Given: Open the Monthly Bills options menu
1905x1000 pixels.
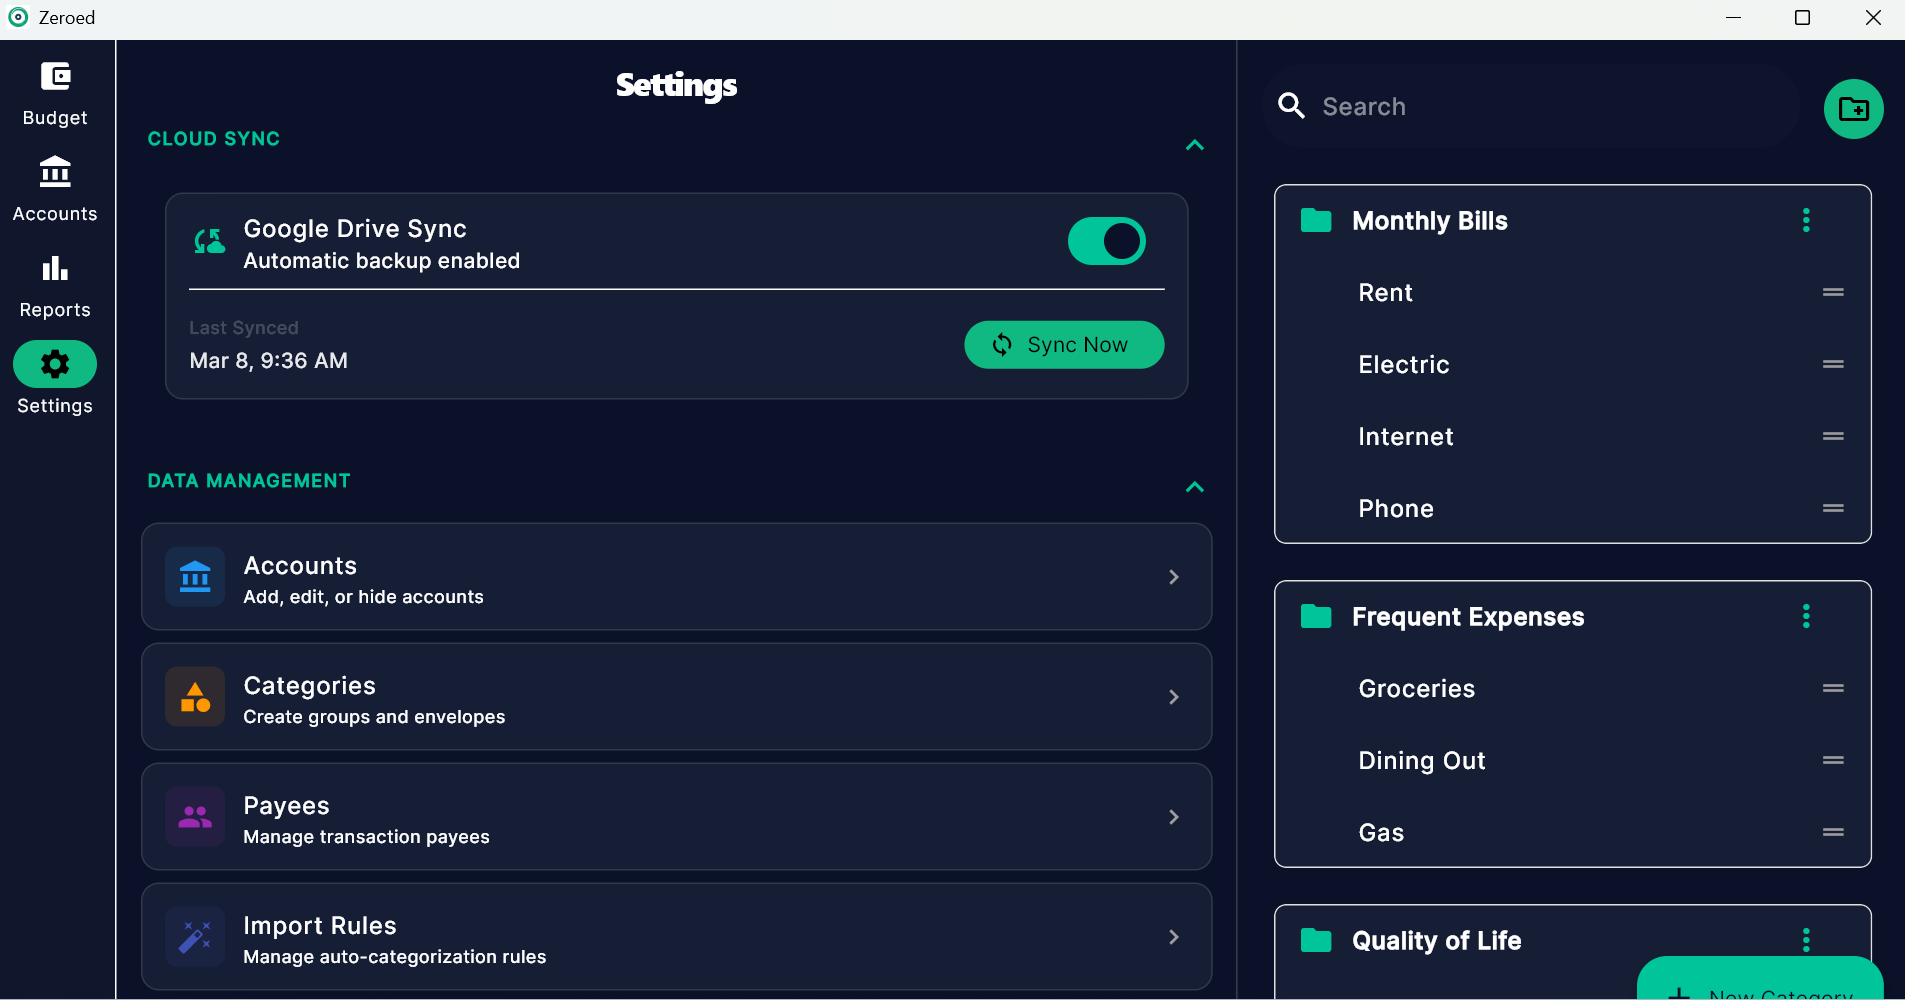Looking at the screenshot, I should click(x=1806, y=220).
